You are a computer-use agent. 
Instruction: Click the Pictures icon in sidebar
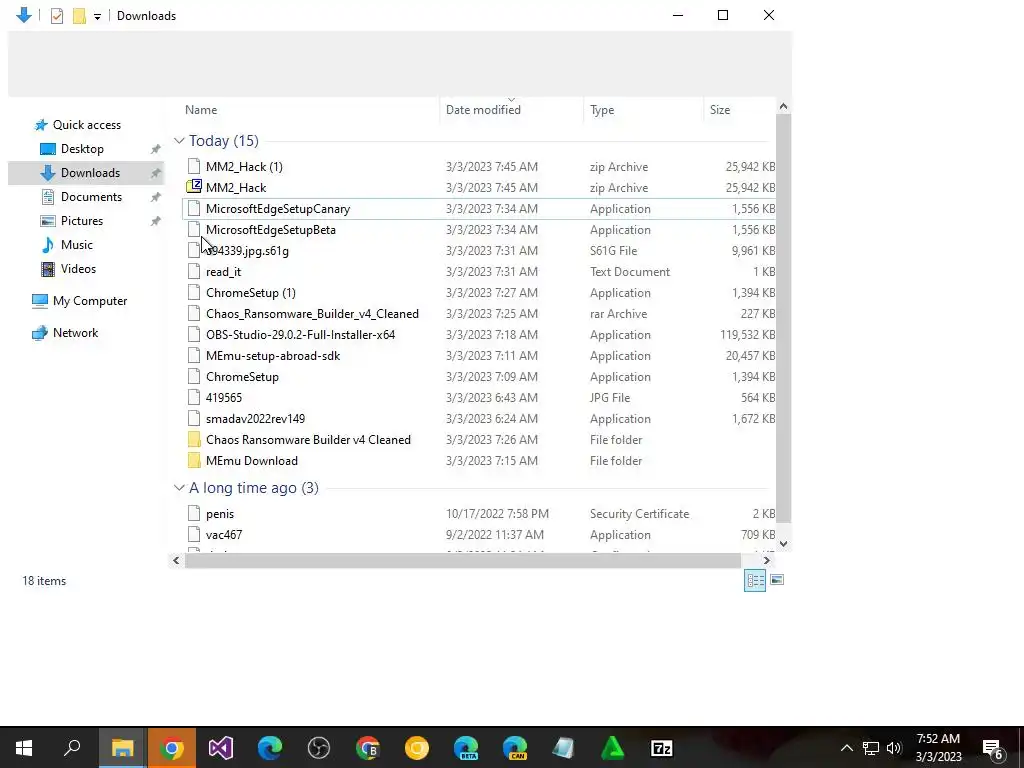pos(48,221)
